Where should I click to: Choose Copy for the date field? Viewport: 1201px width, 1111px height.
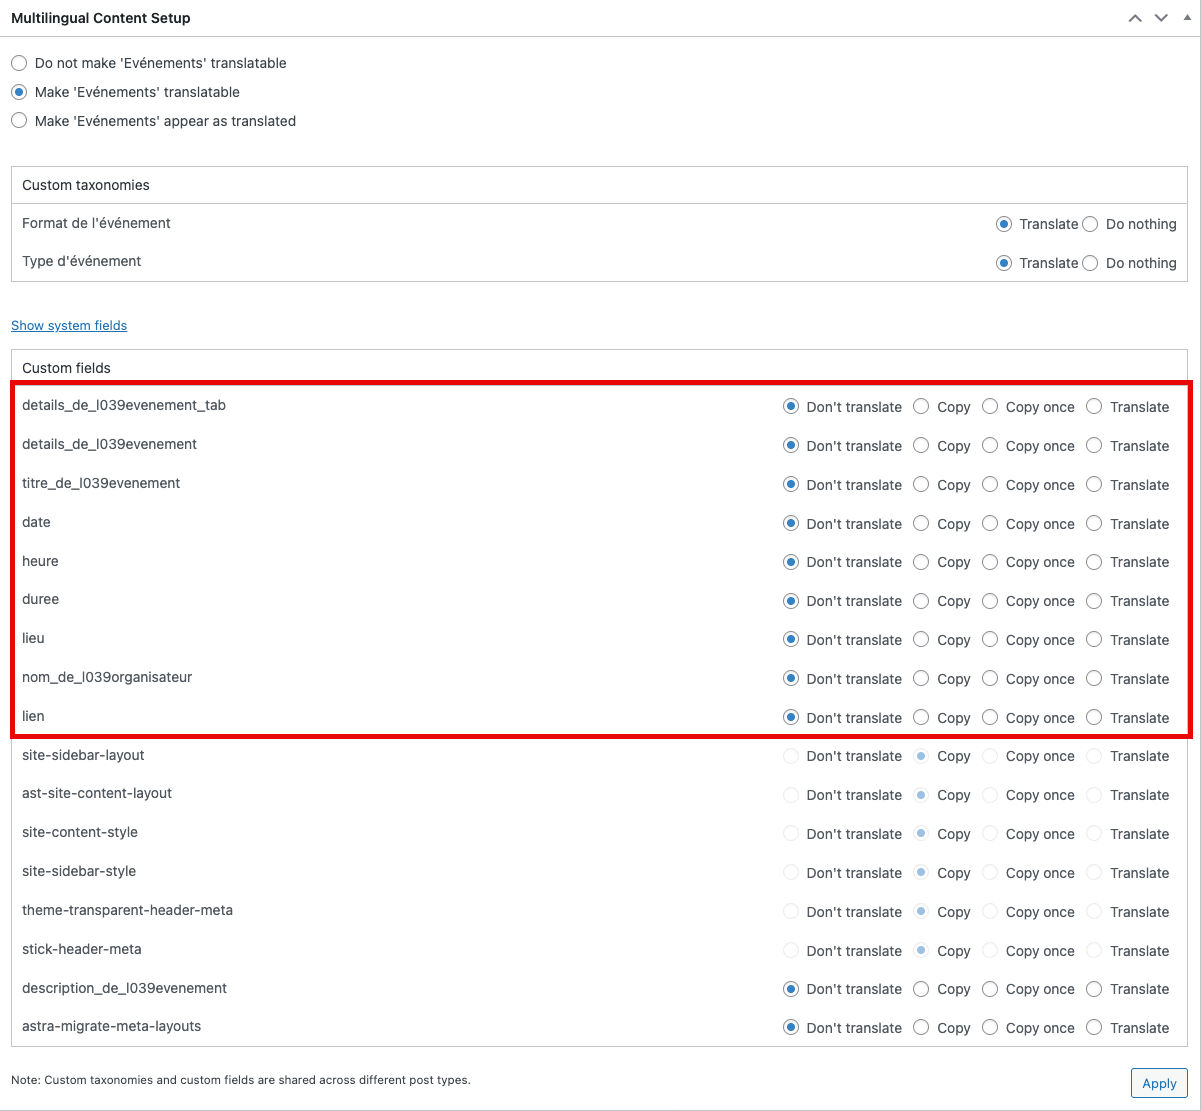click(921, 523)
